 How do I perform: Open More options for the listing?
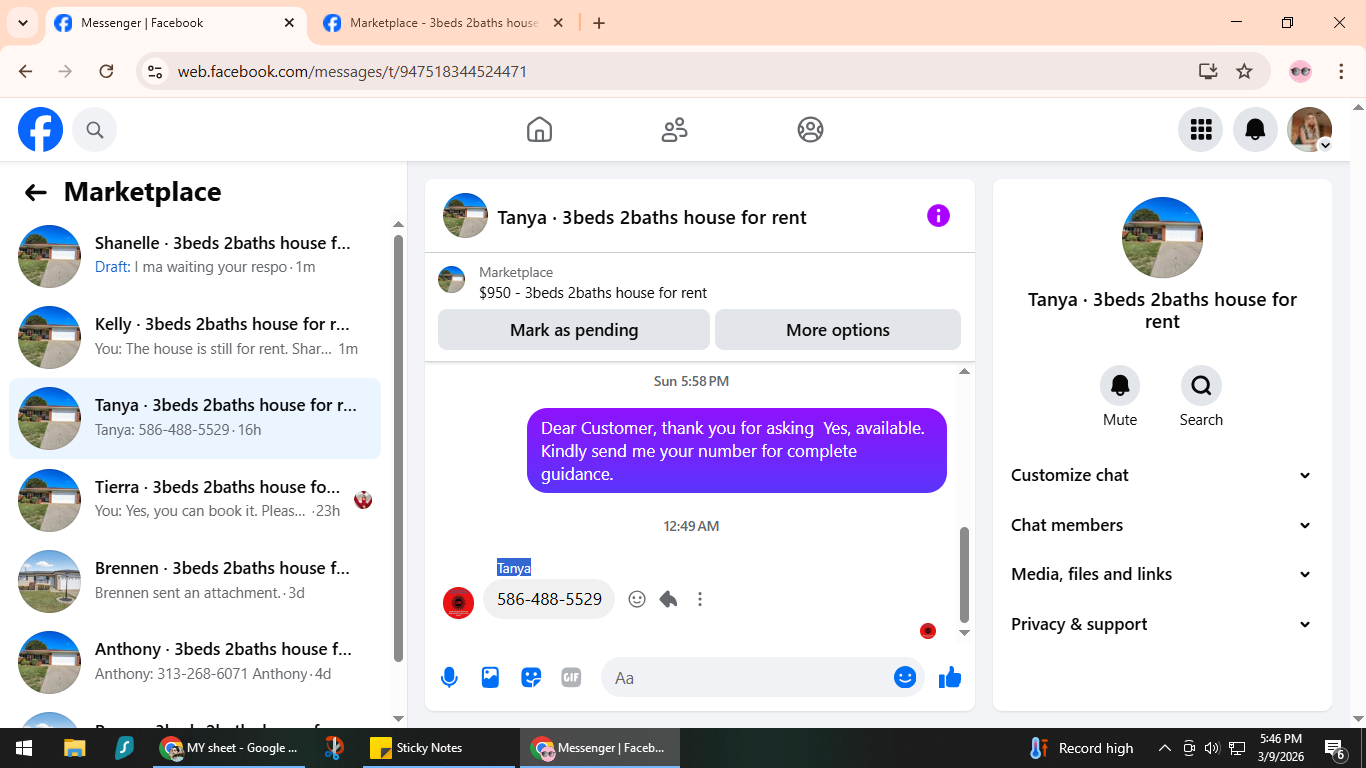tap(838, 330)
